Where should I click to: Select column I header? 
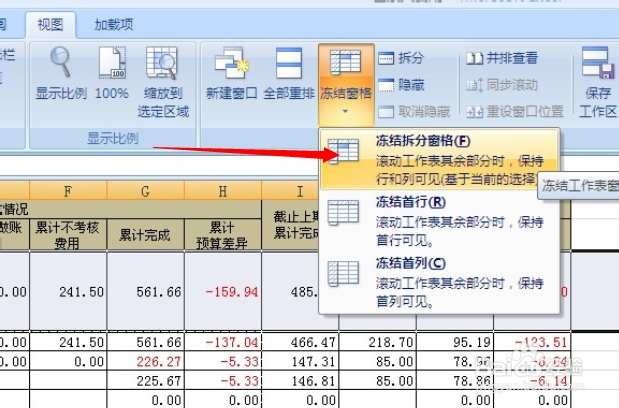[300, 191]
